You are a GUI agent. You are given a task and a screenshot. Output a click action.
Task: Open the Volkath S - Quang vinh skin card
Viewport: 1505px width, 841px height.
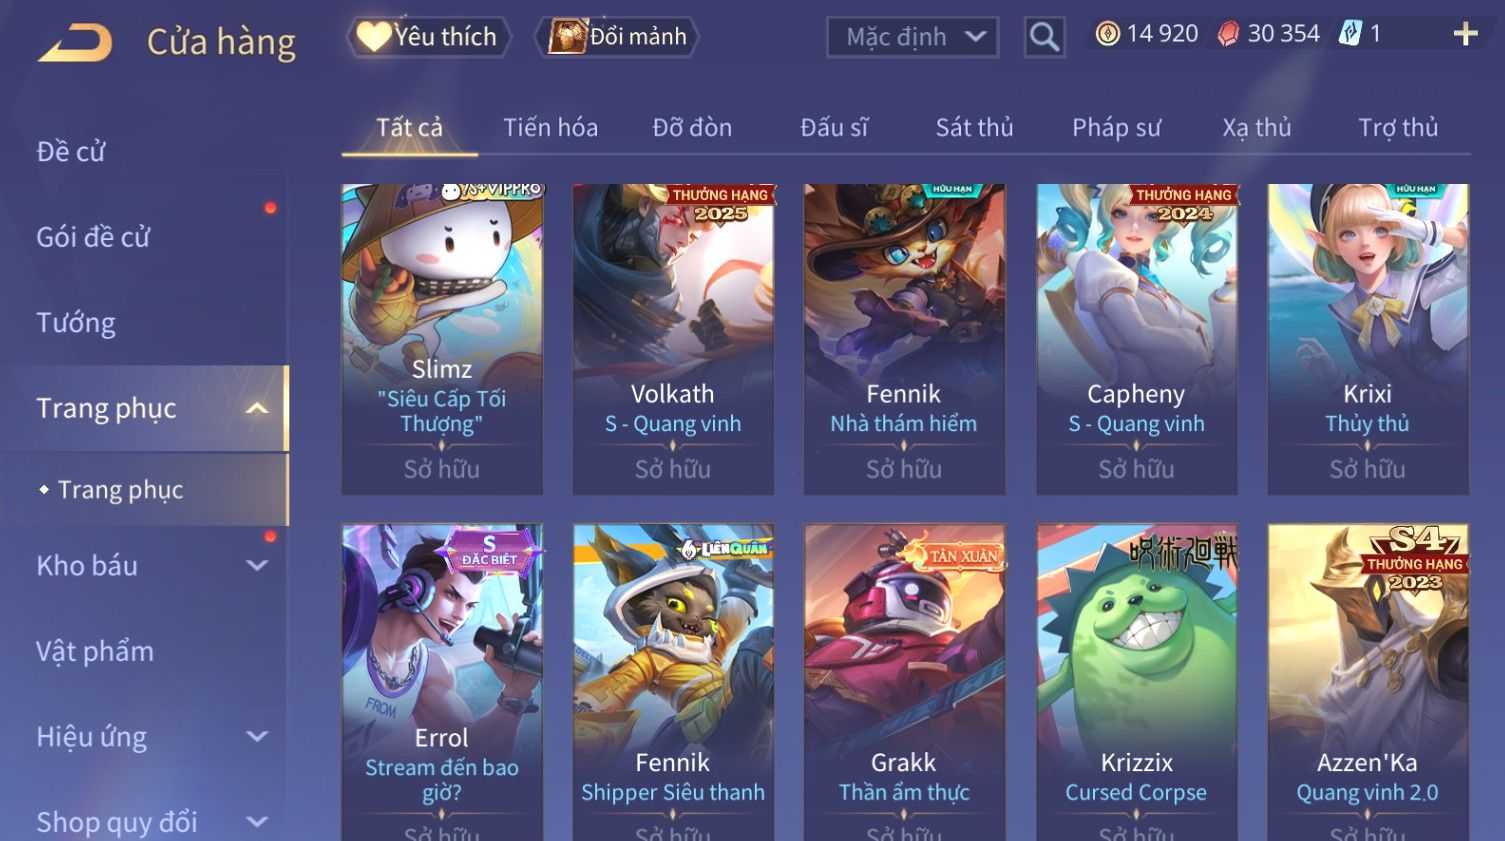pyautogui.click(x=673, y=339)
